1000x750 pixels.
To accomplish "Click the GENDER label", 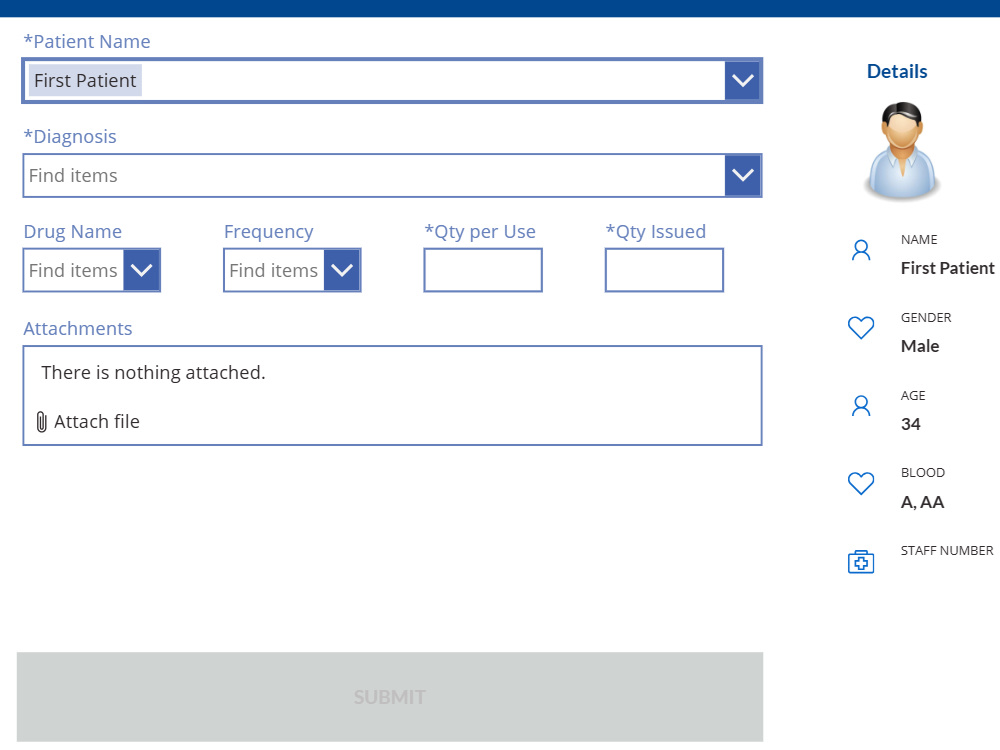I will coord(925,318).
